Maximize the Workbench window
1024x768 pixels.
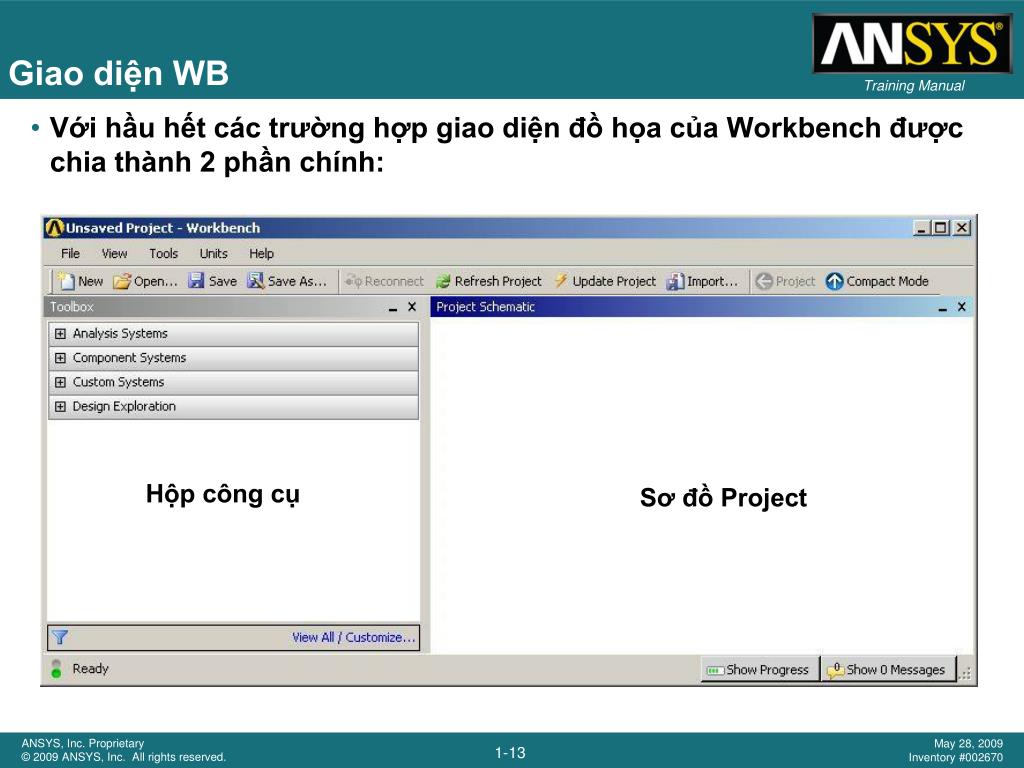[941, 228]
